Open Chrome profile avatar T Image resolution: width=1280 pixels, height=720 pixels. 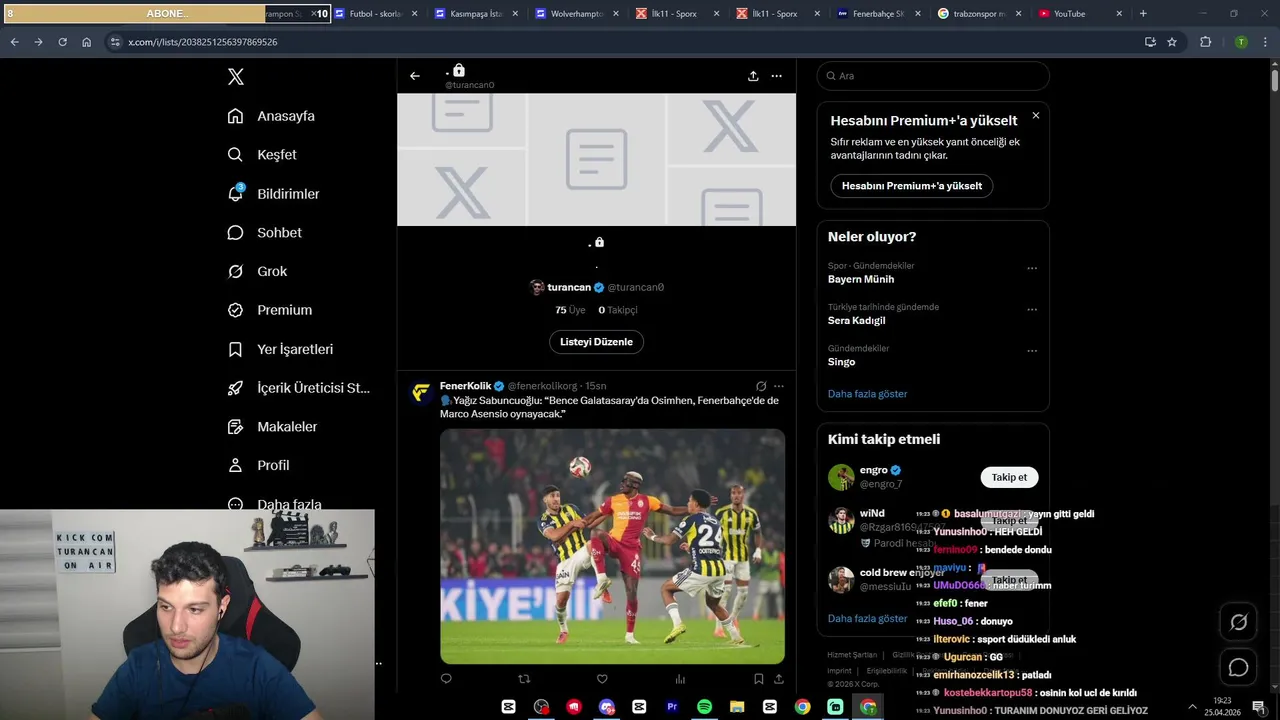pyautogui.click(x=1241, y=42)
